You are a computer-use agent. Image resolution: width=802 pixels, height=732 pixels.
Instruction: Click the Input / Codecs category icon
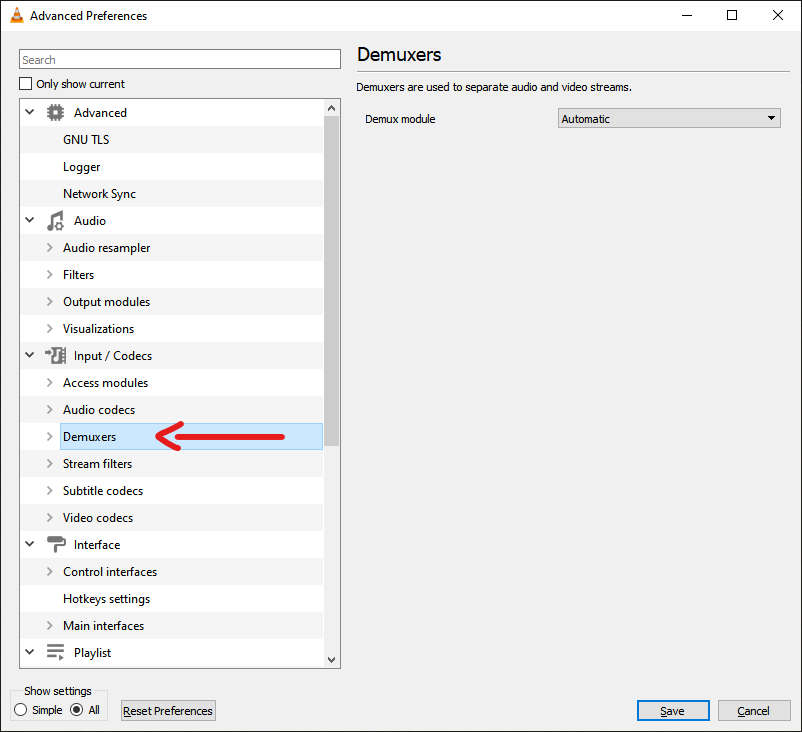pyautogui.click(x=56, y=356)
